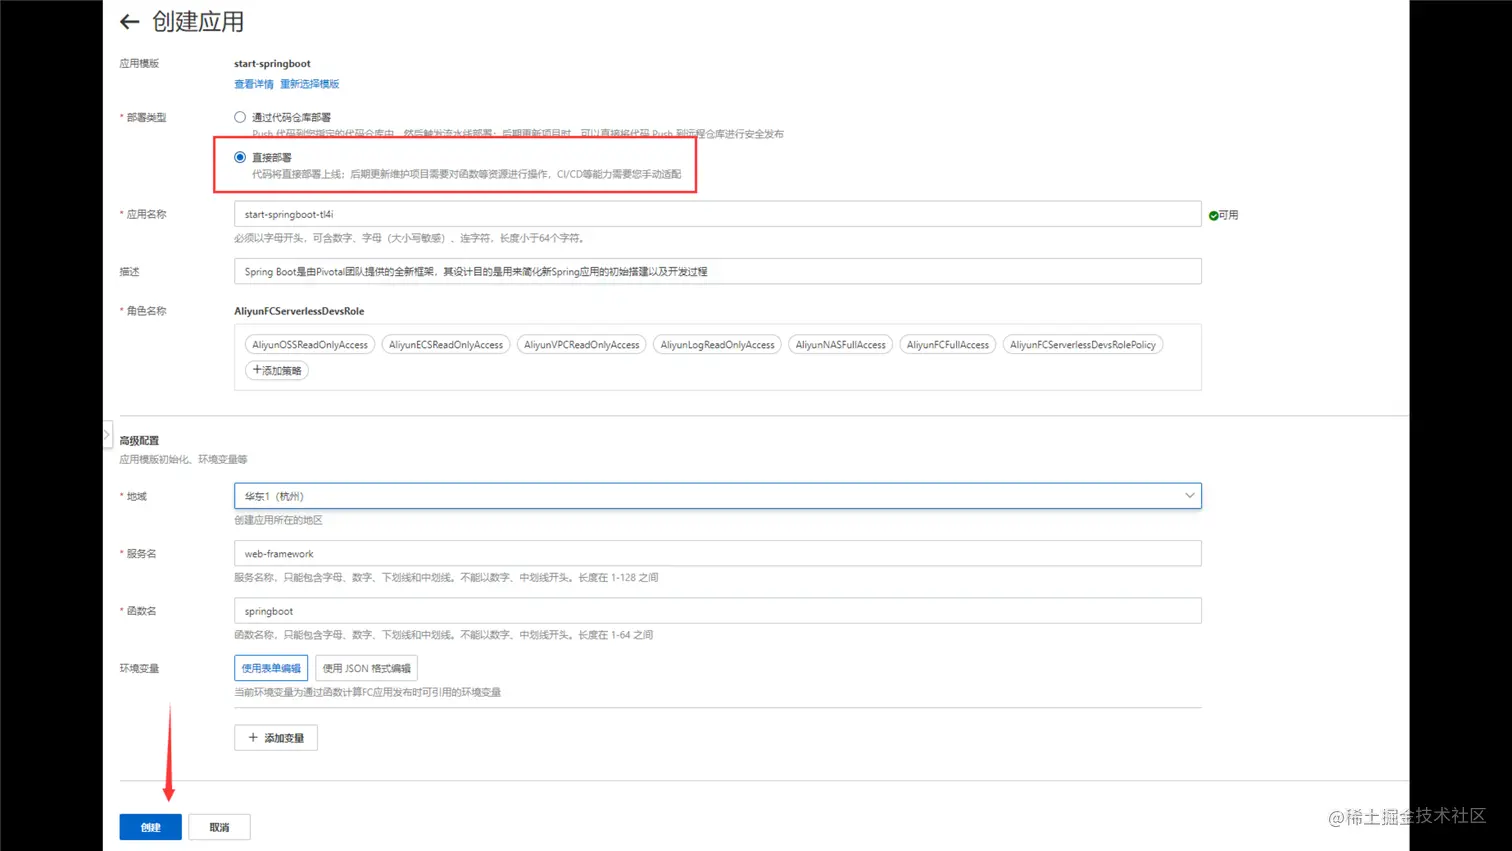Click the 重新选择模板 link
Image resolution: width=1512 pixels, height=851 pixels.
pyautogui.click(x=310, y=84)
